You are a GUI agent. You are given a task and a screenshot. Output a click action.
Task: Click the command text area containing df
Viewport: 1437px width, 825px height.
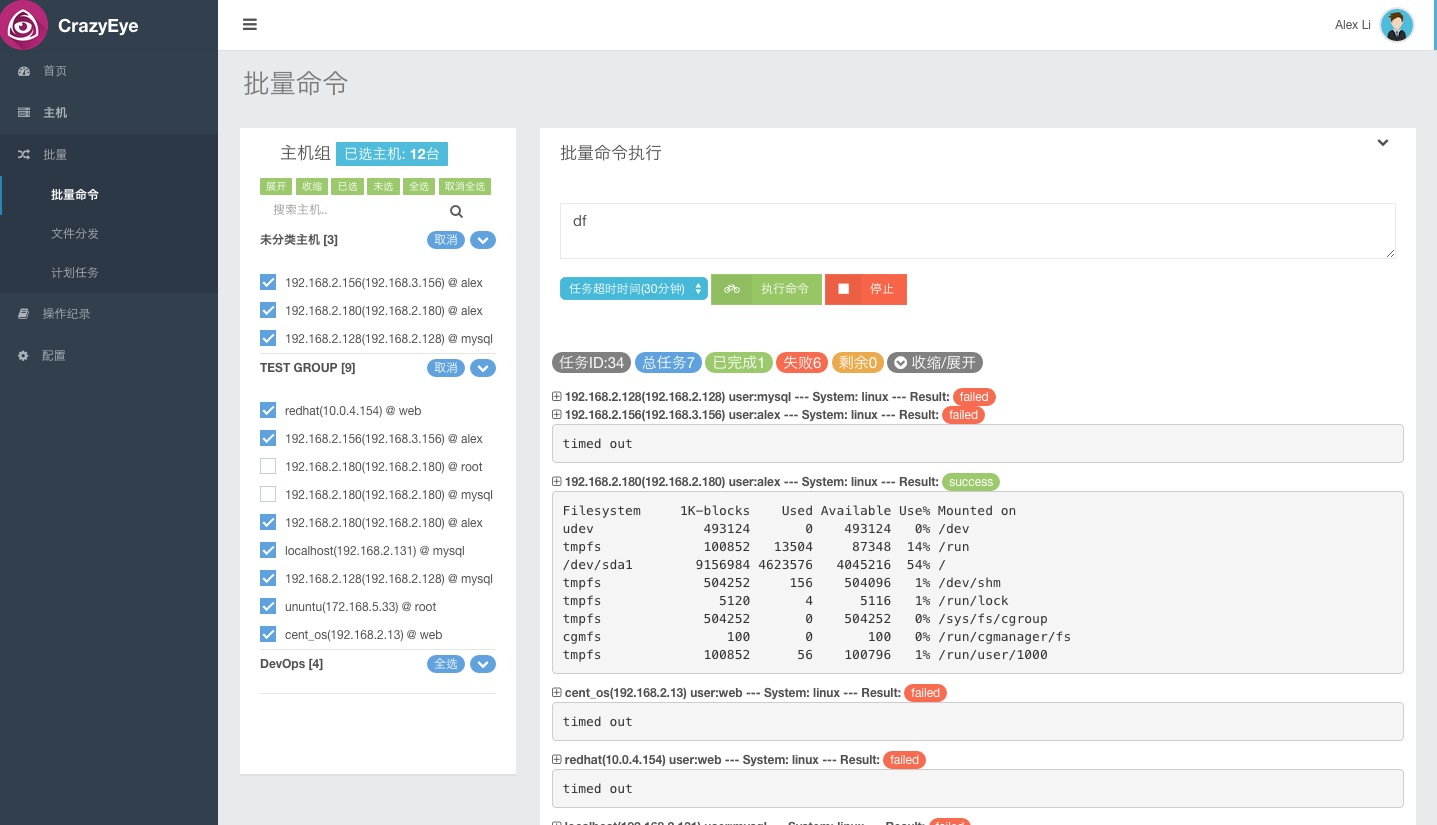pos(977,231)
